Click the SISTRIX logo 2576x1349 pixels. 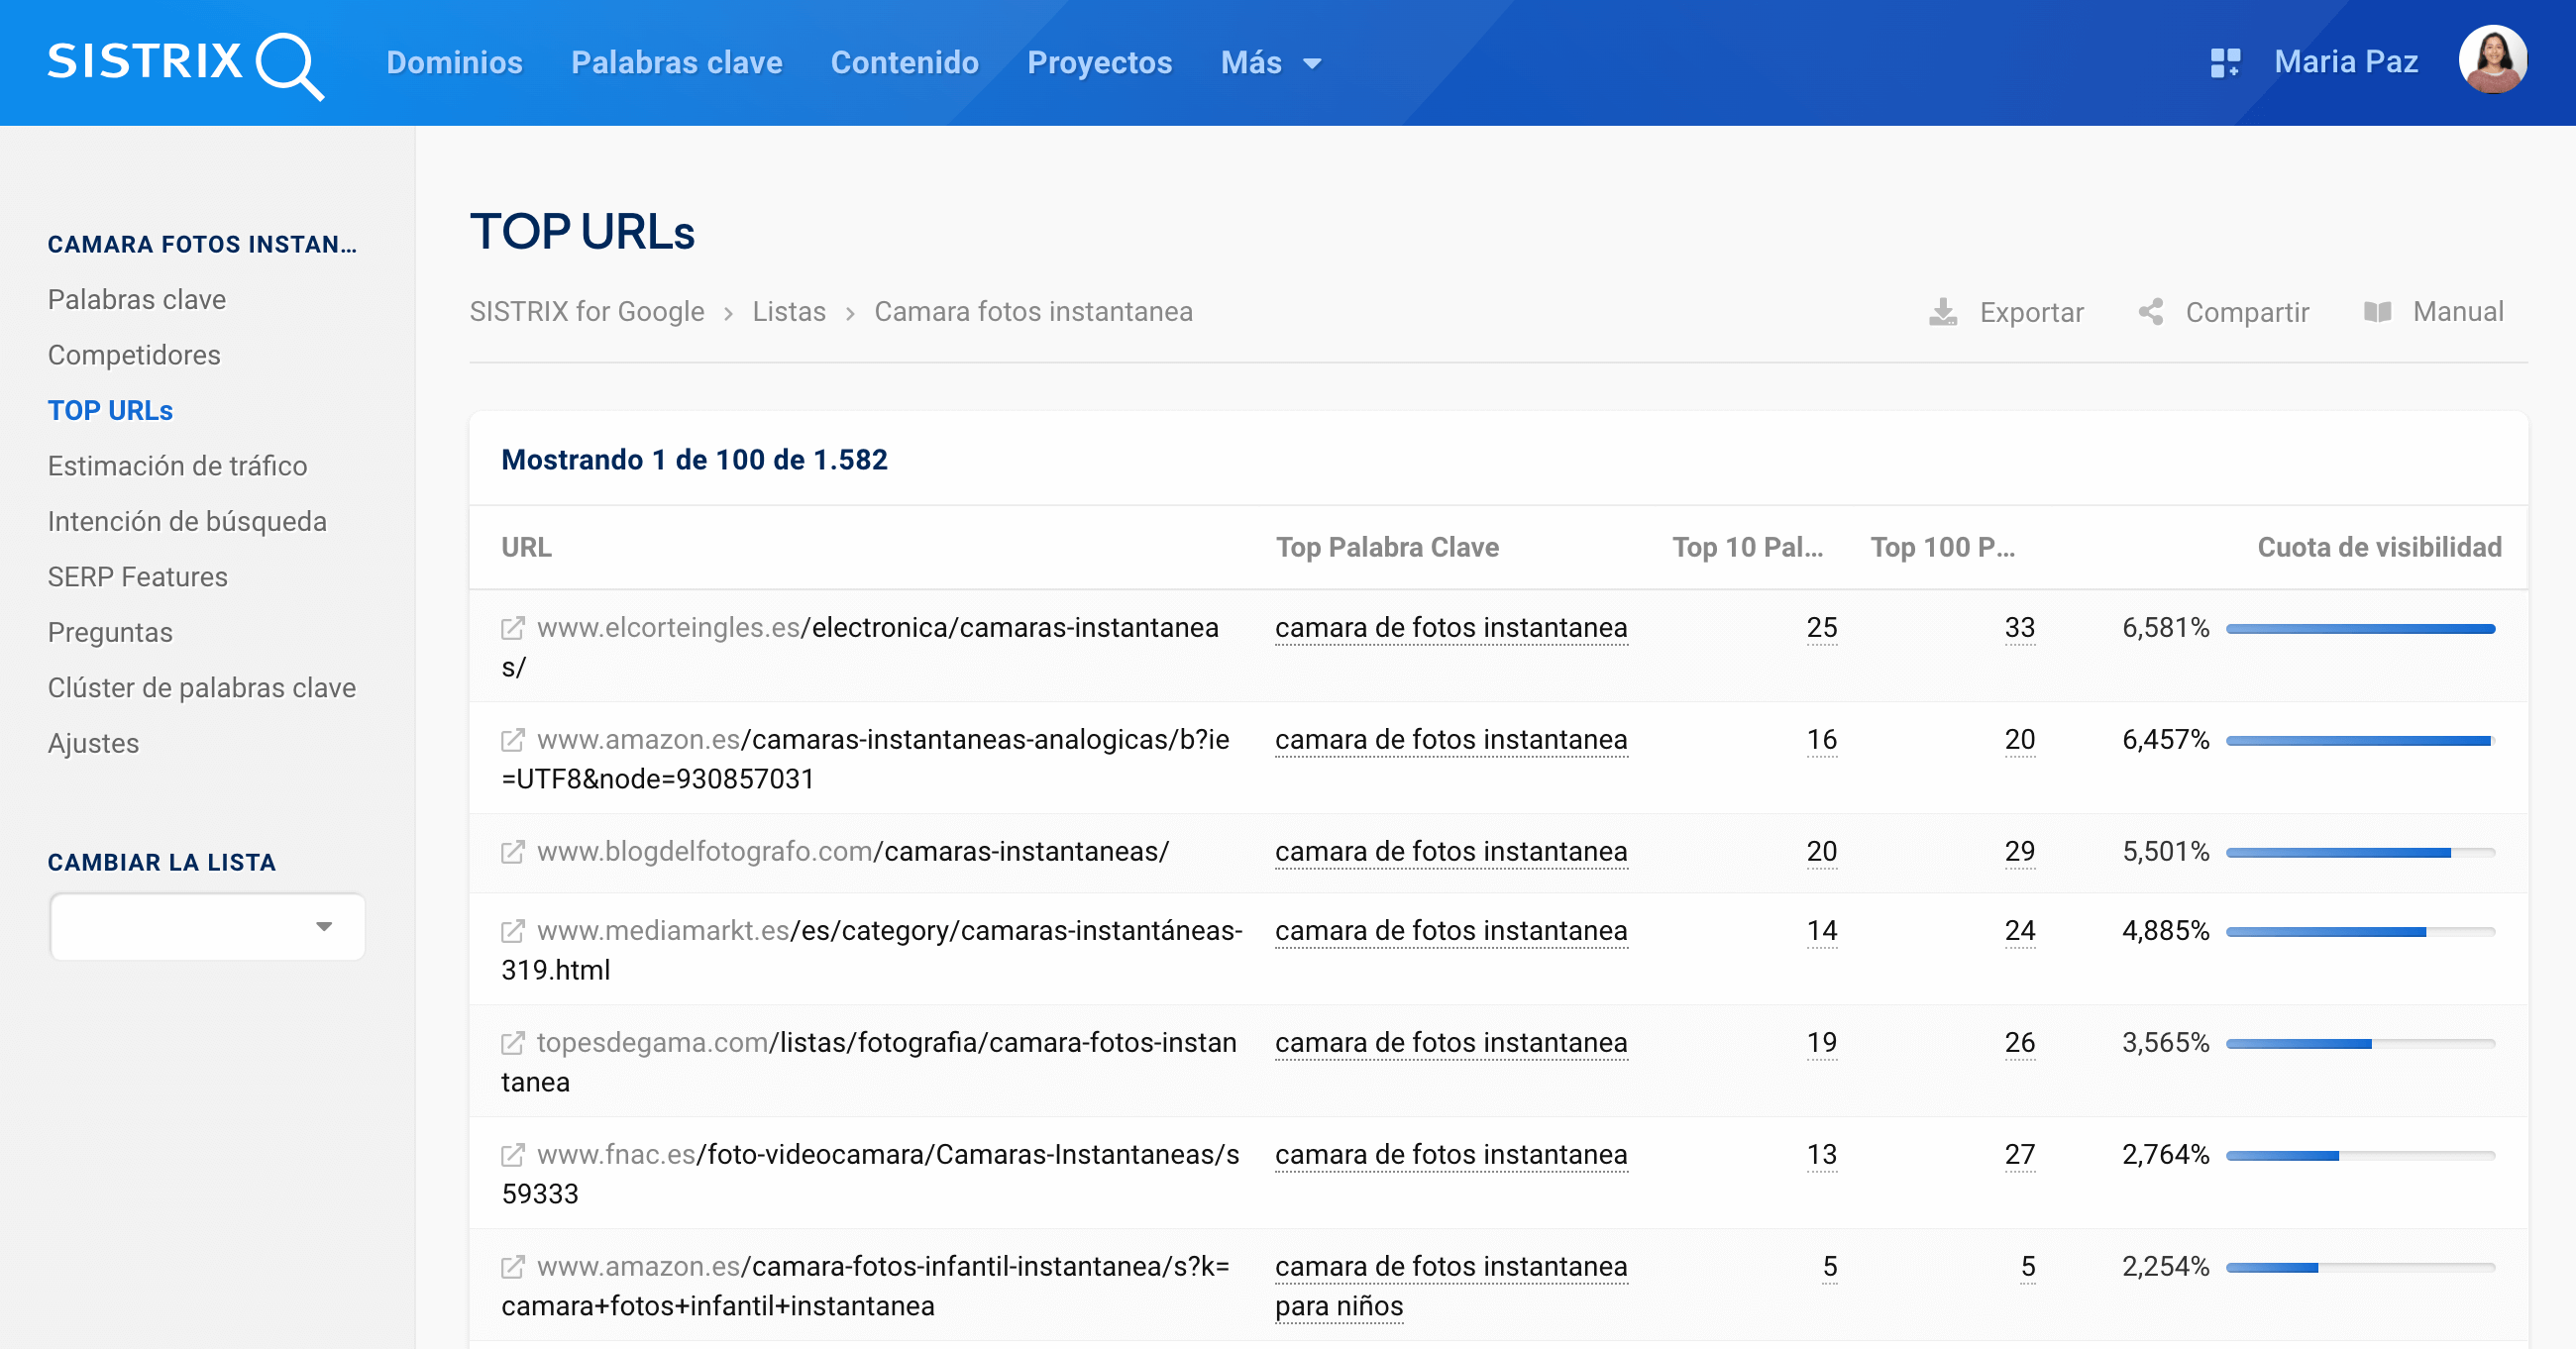[x=186, y=64]
